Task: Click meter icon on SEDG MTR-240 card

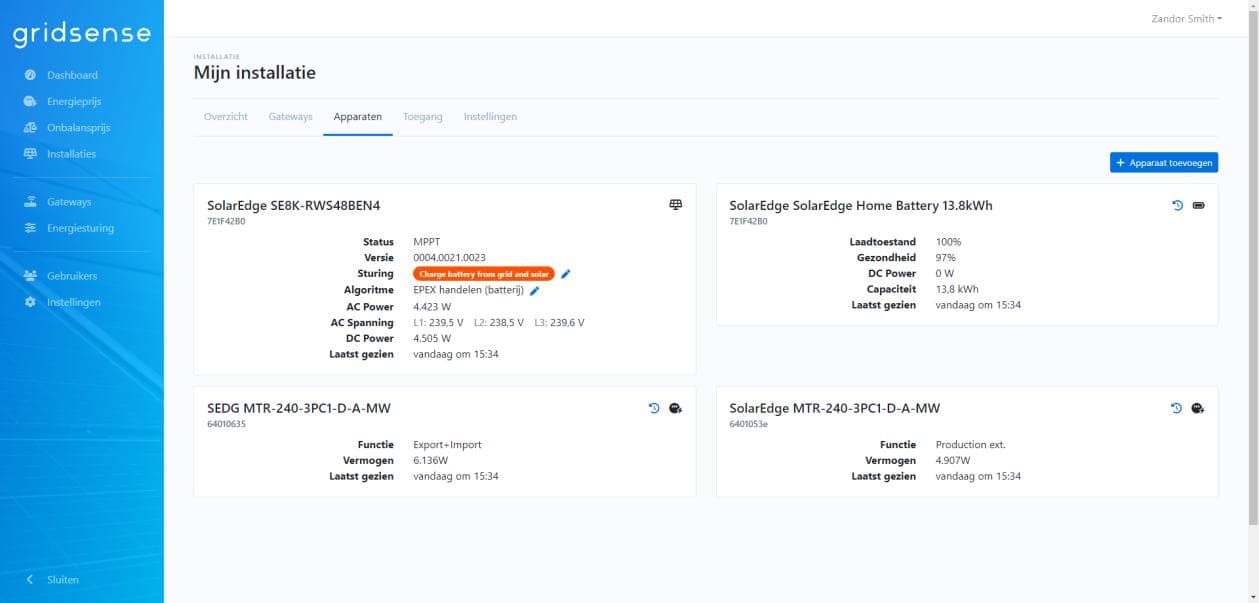Action: [x=676, y=408]
